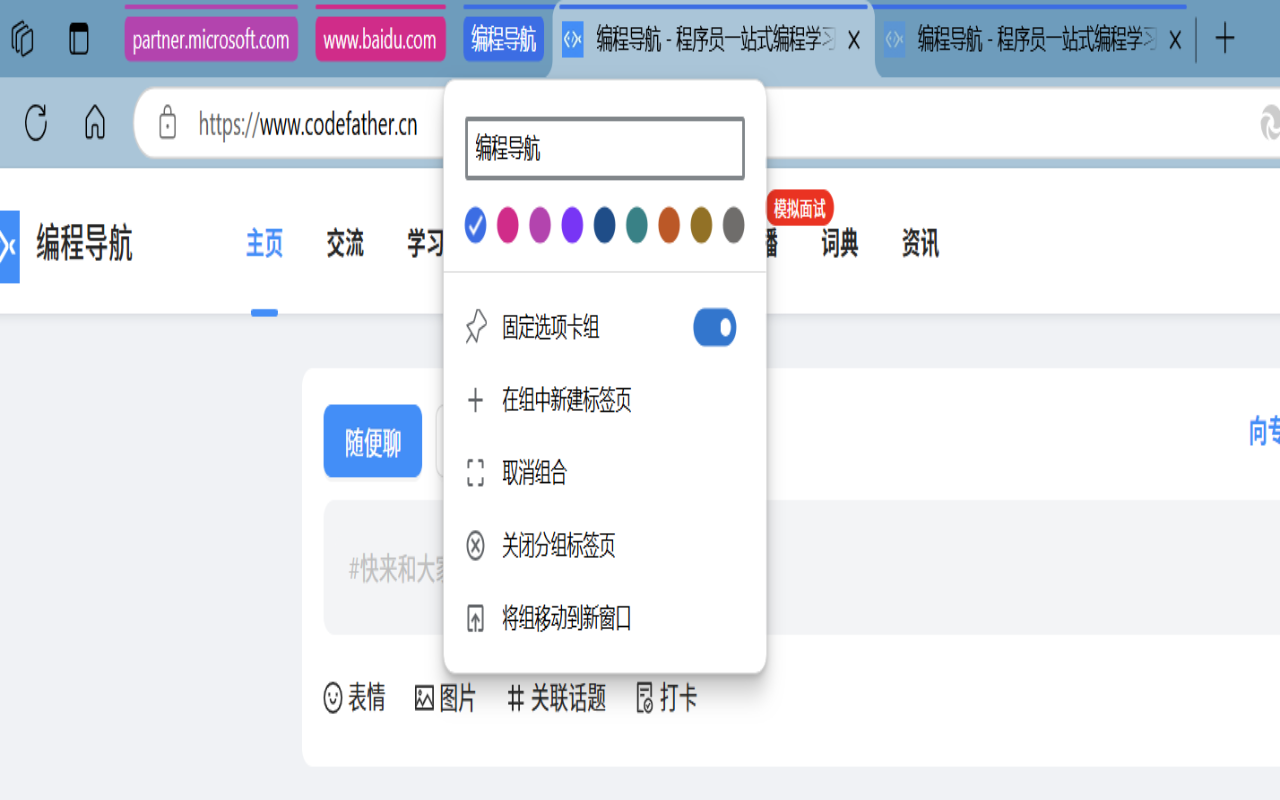The image size is (1280, 800).
Task: Choose 关闭分组标签页 in the menu
Action: pos(558,546)
